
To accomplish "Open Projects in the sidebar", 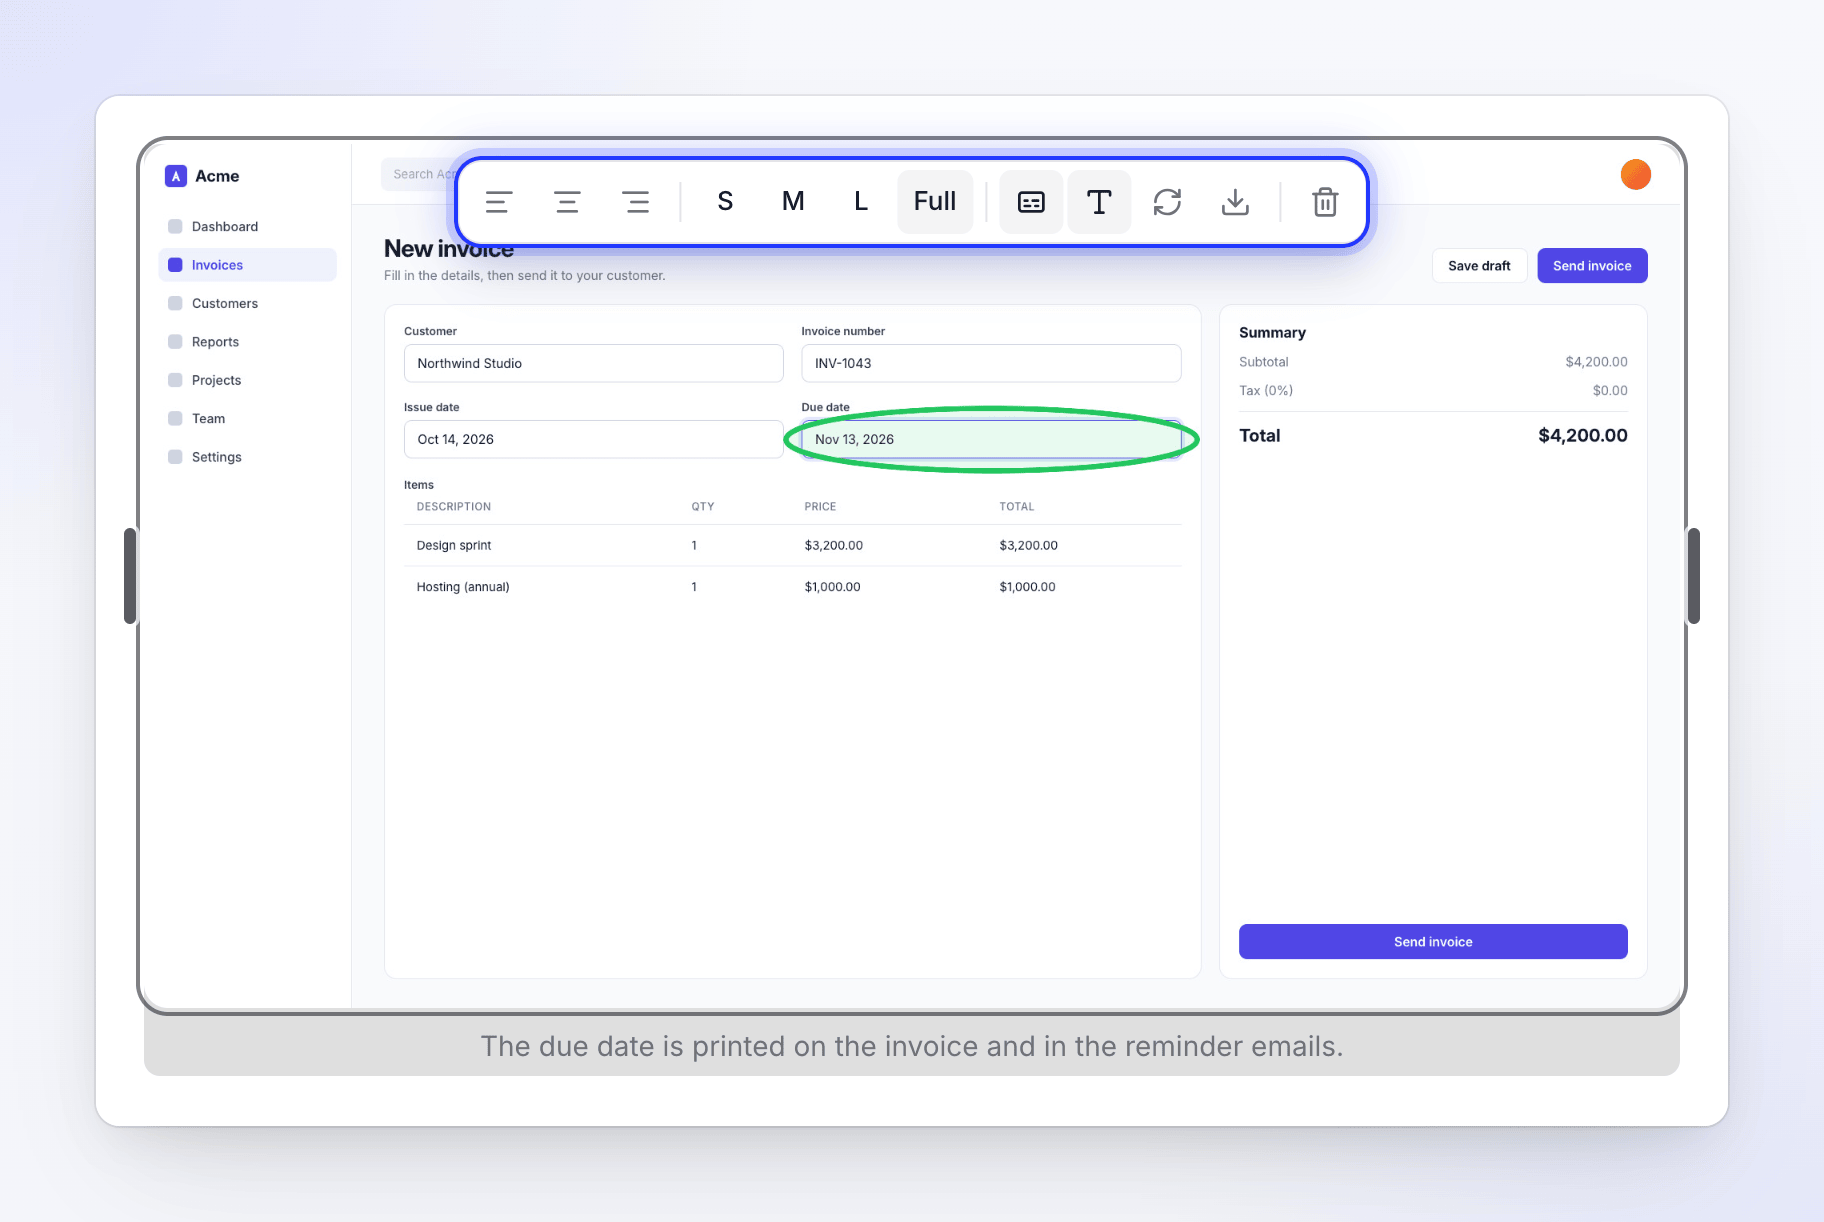I will [247, 380].
